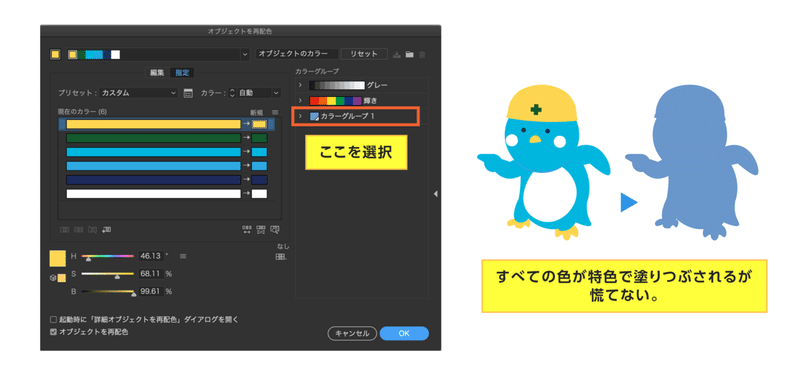This screenshot has width=800, height=375.
Task: Select the グレー color group row
Action: pyautogui.click(x=361, y=85)
